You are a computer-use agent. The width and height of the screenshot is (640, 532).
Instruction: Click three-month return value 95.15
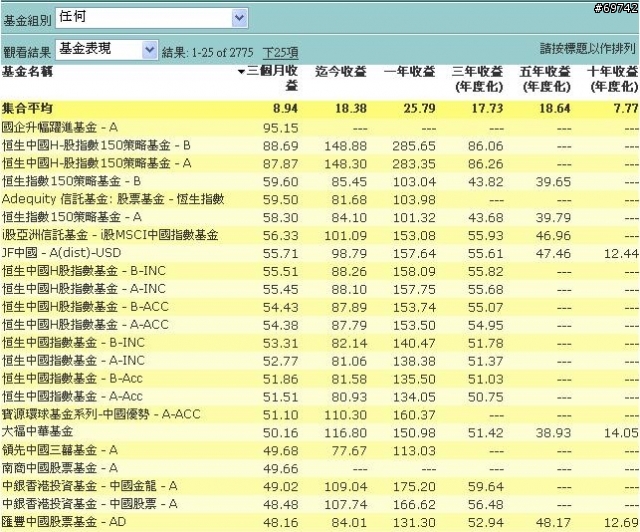tap(280, 128)
